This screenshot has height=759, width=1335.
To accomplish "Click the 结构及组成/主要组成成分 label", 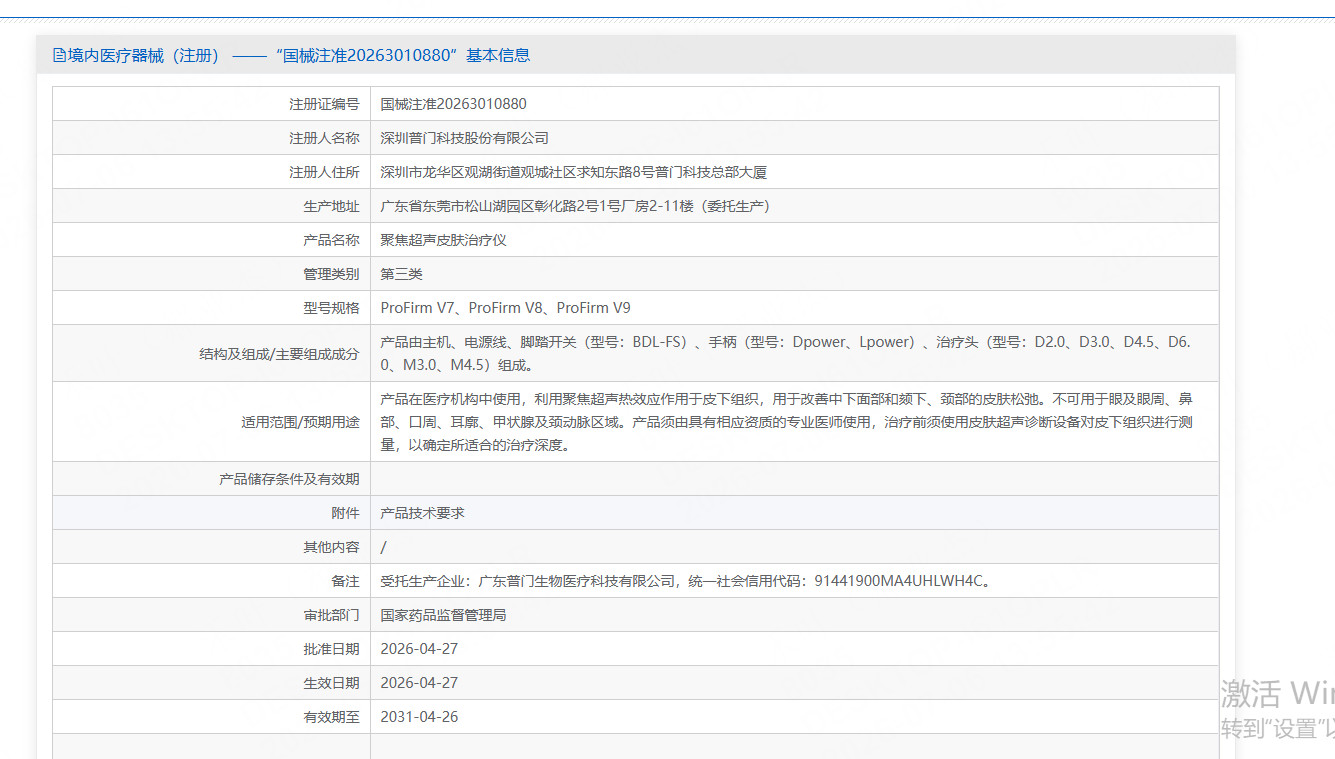I will click(279, 354).
